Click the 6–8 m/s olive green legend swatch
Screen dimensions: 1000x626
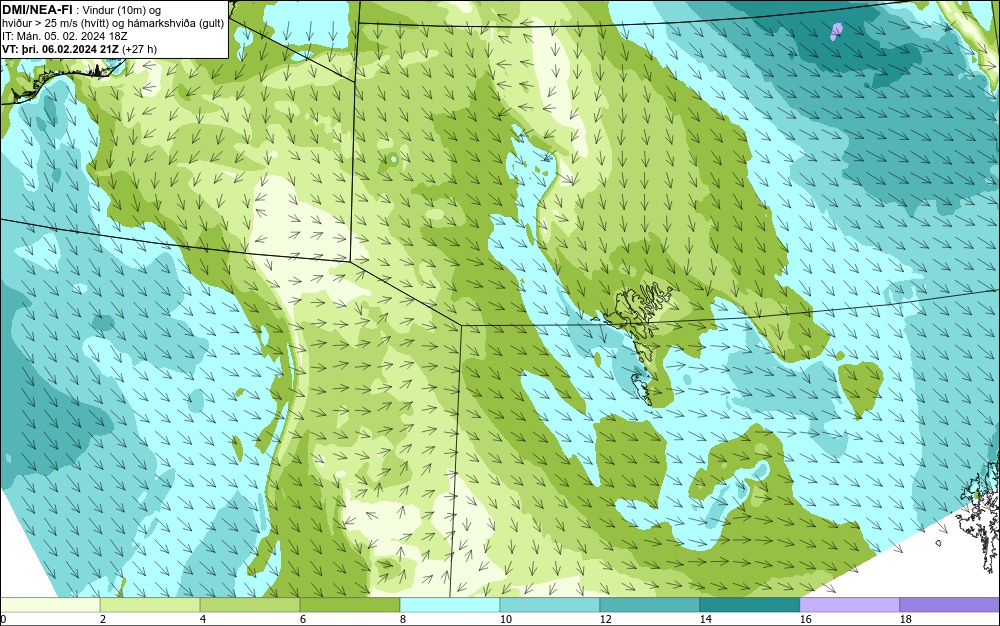350,605
